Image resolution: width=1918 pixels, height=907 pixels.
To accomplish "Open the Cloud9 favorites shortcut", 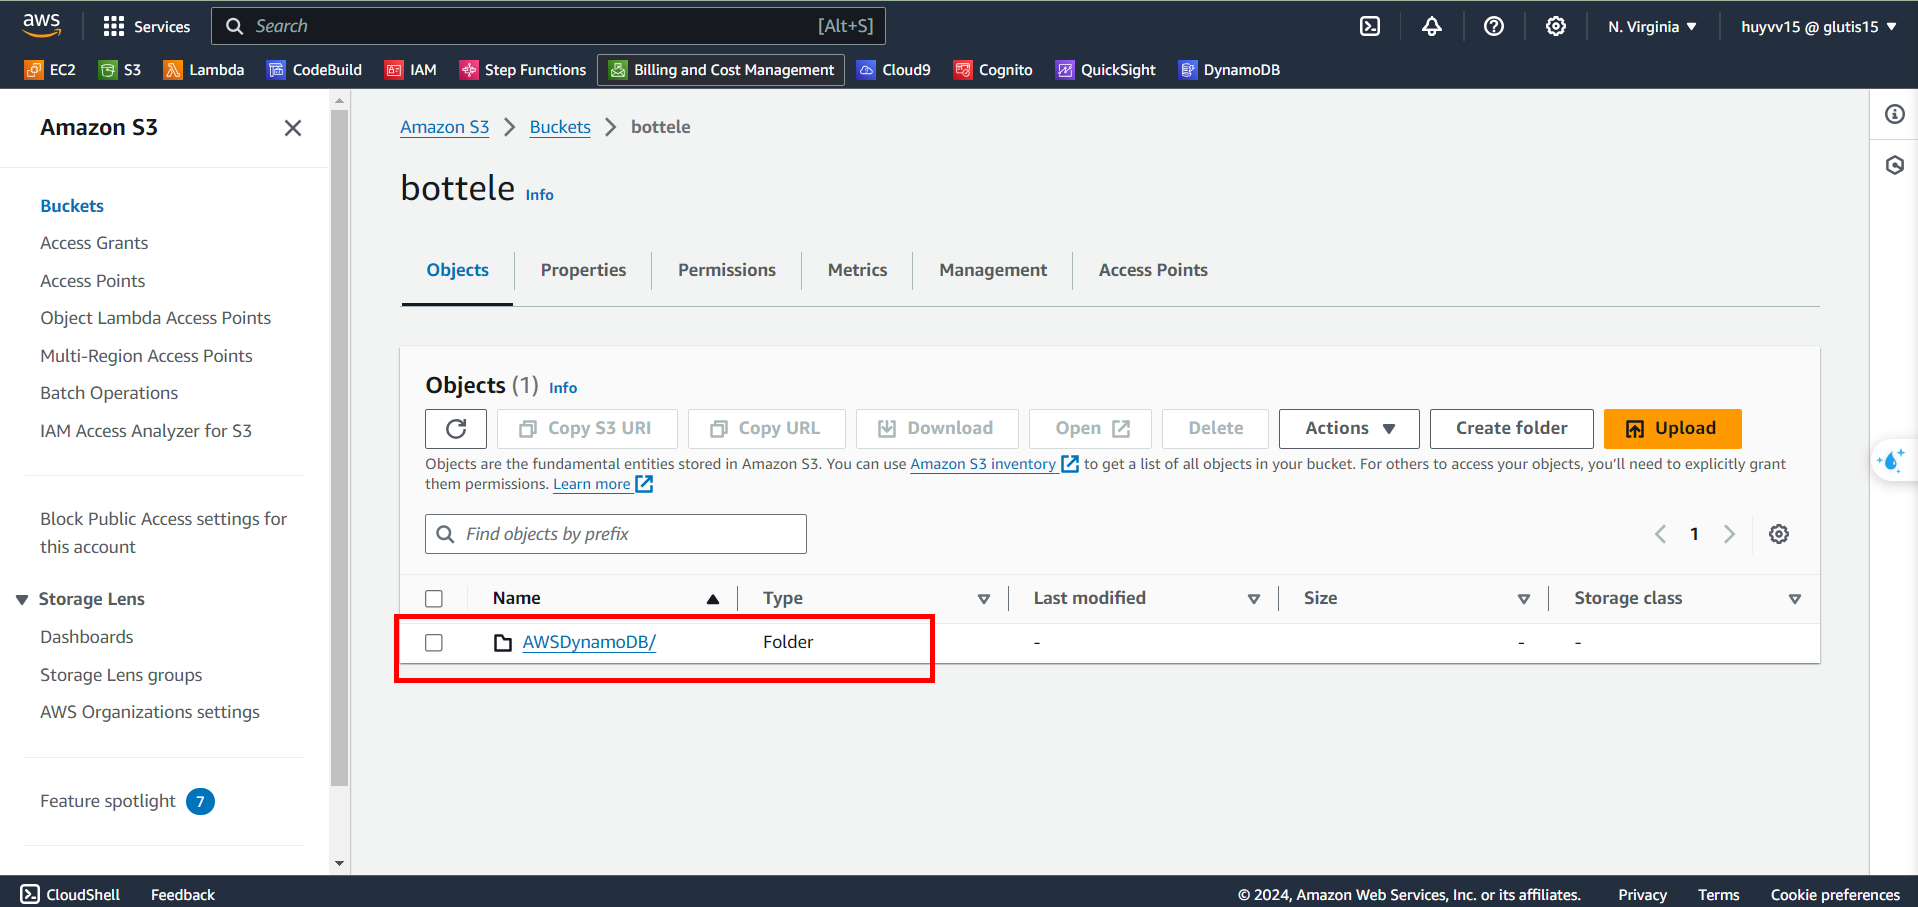I will [x=894, y=70].
